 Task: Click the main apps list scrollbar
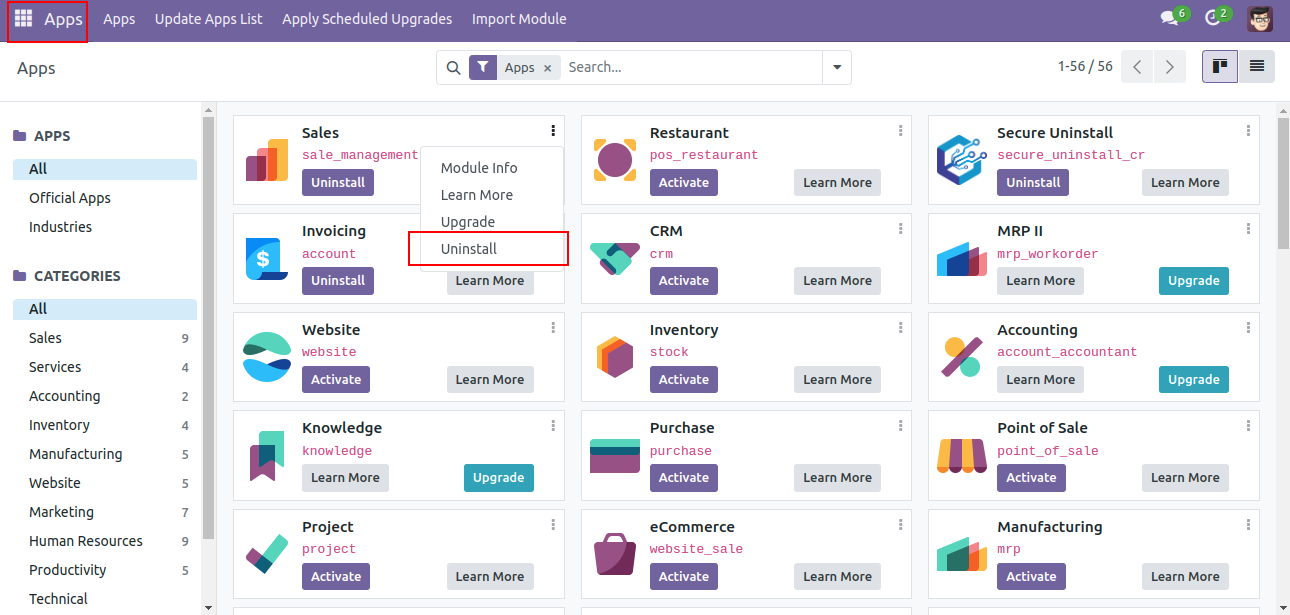pos(1283,182)
